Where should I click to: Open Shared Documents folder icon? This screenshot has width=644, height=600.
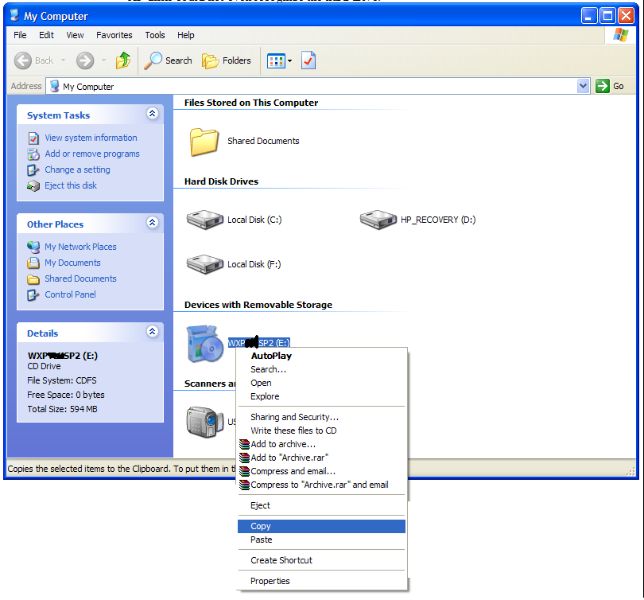pos(204,142)
